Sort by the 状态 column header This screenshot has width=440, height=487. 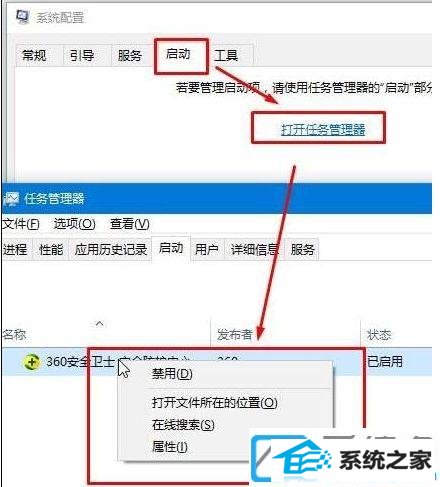(379, 334)
